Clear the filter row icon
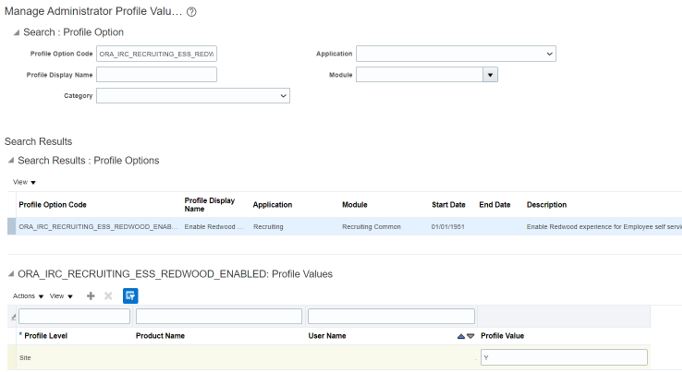Viewport: 682px width, 372px height. (x=13, y=317)
